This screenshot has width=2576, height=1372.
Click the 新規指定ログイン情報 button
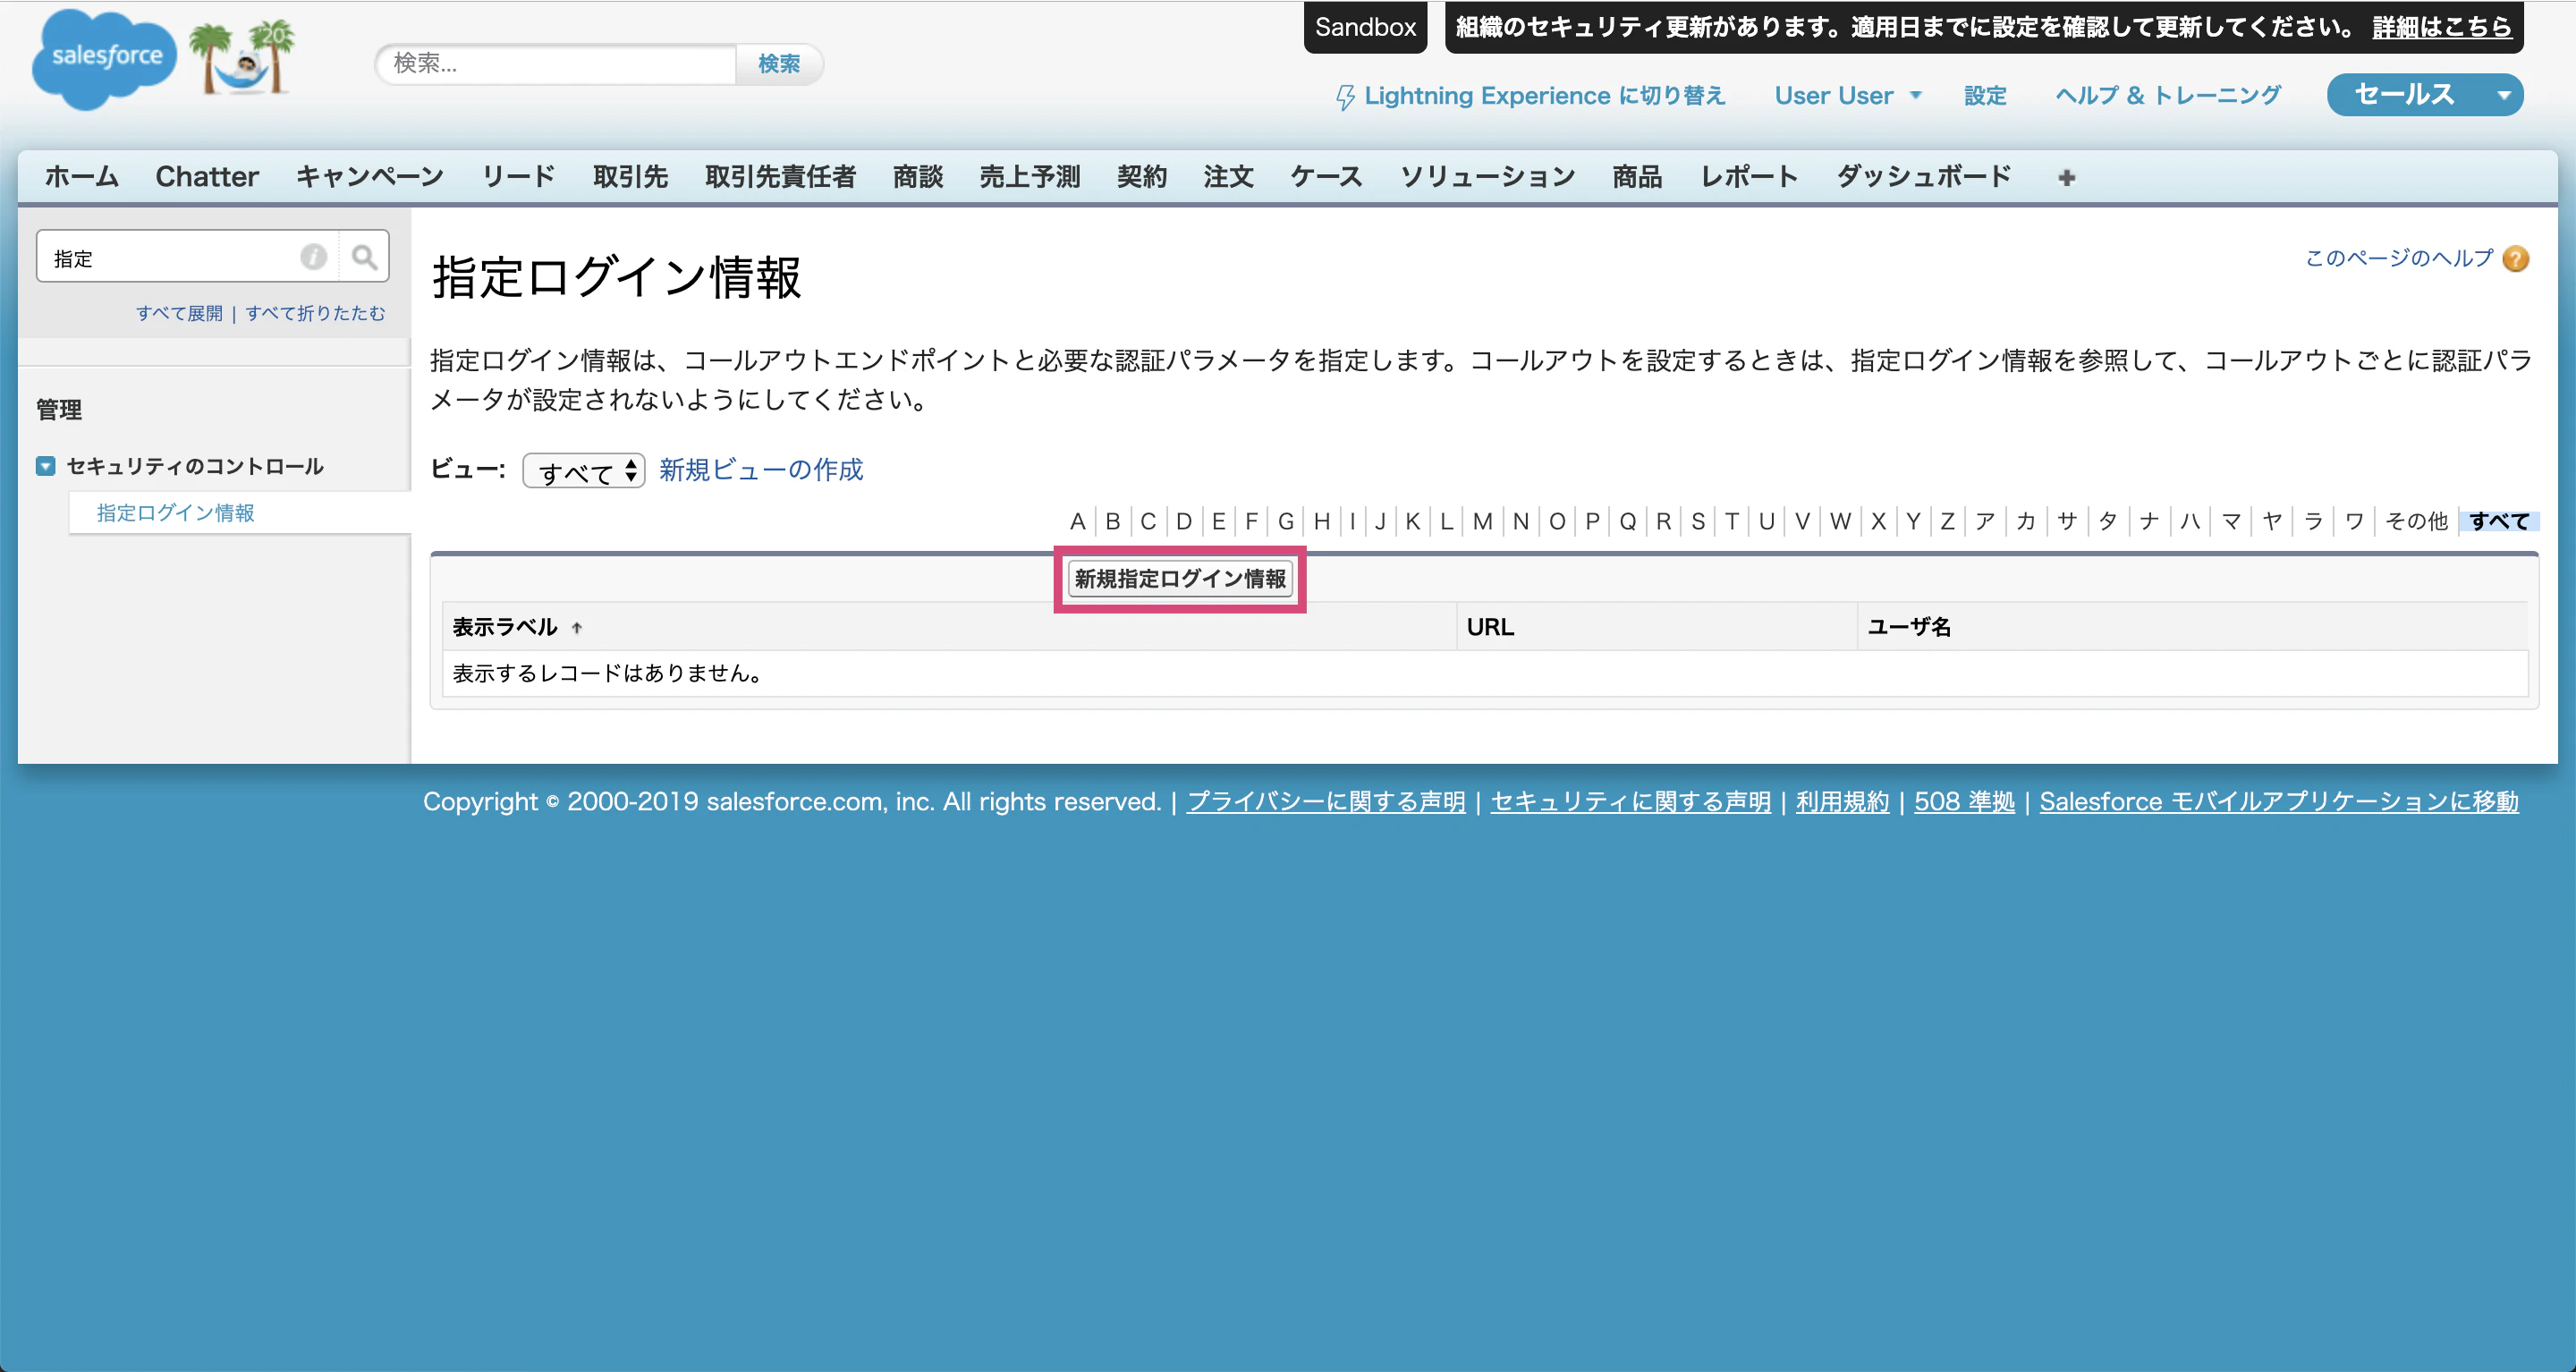(x=1180, y=579)
